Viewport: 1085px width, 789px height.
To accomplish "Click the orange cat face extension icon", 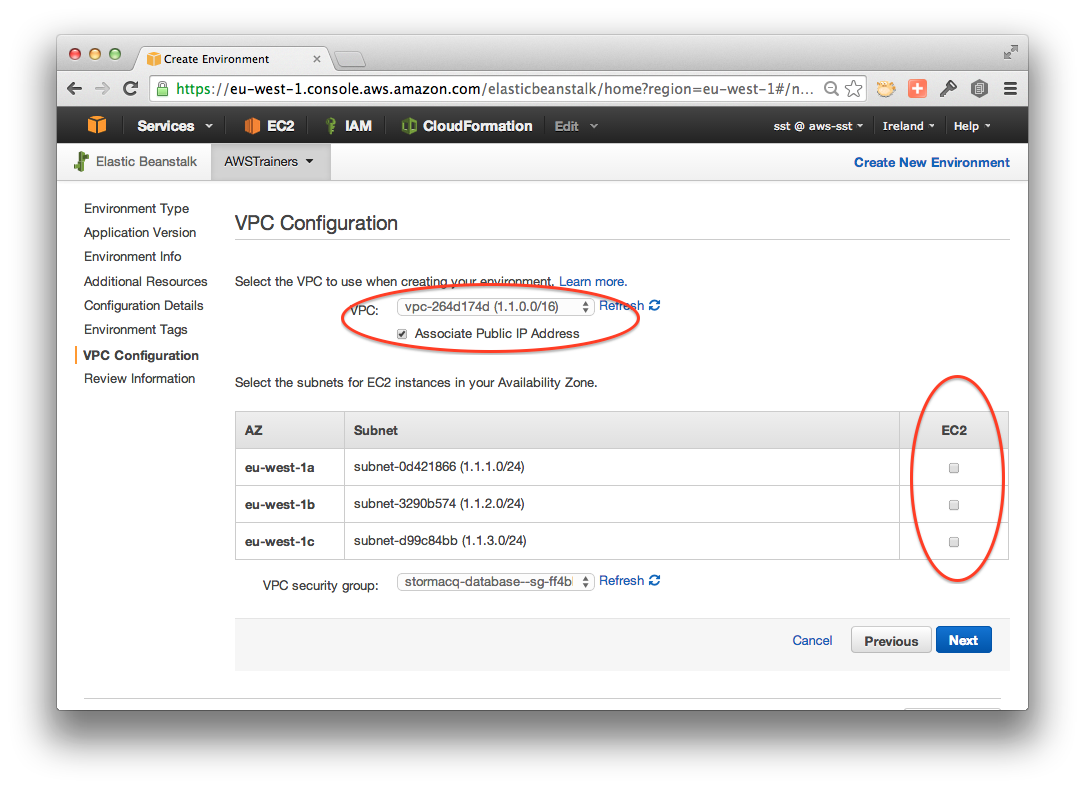I will click(886, 89).
